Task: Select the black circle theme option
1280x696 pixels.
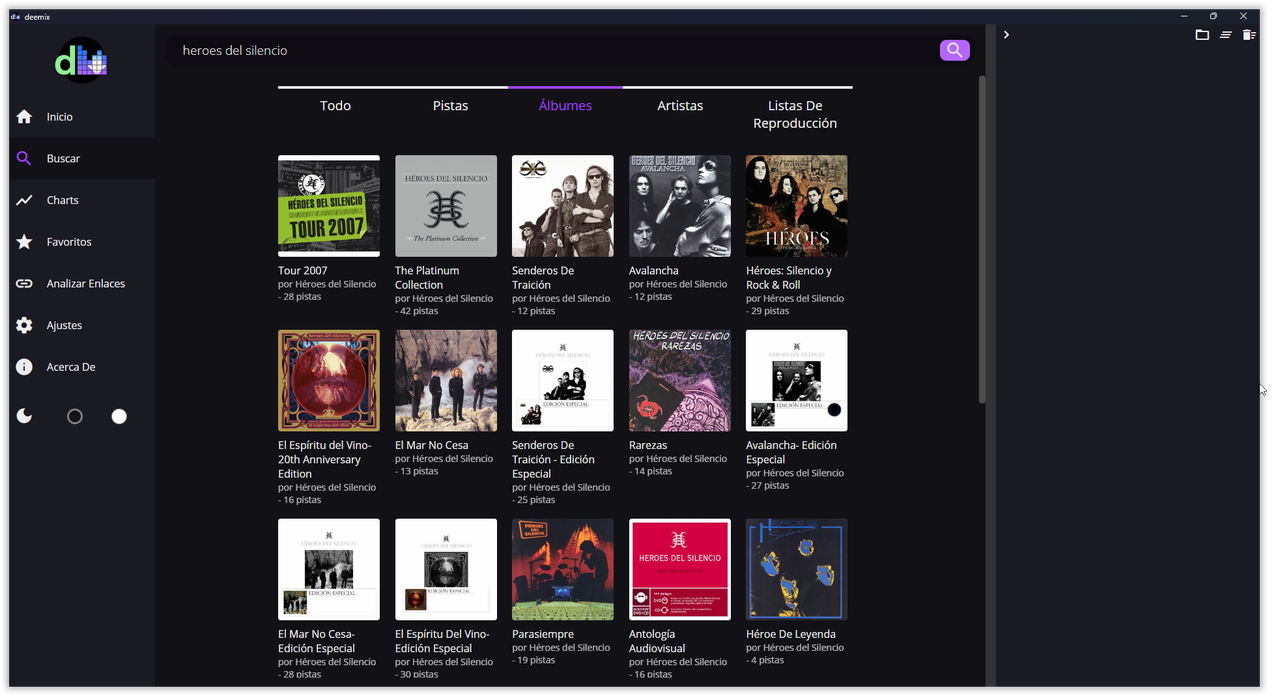Action: pos(75,416)
